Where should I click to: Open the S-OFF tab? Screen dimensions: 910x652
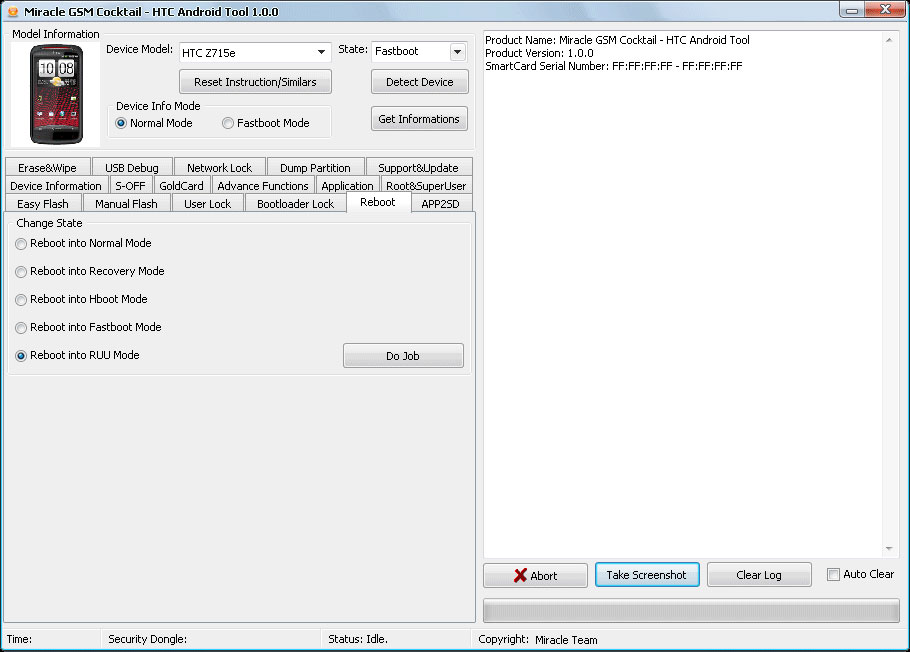click(x=130, y=186)
